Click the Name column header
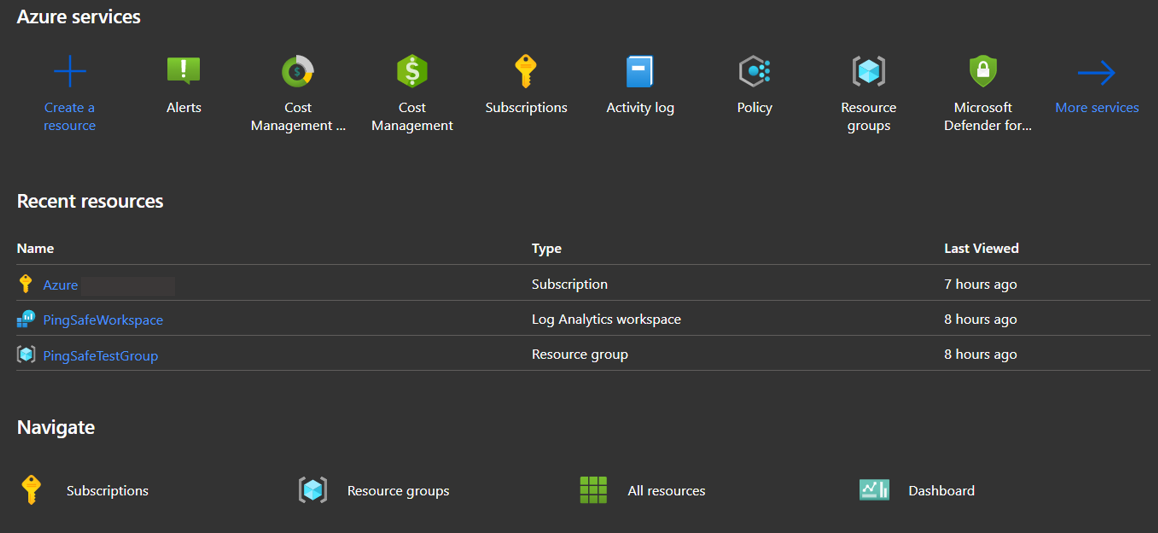The image size is (1158, 533). (x=36, y=248)
